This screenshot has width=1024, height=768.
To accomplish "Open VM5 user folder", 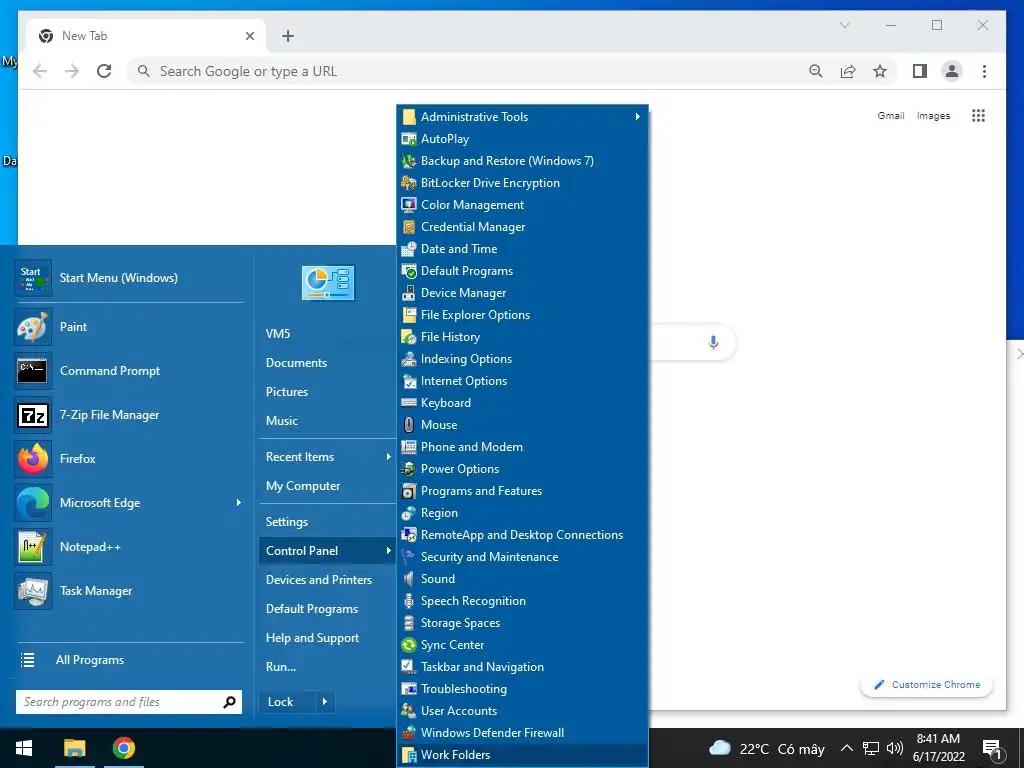I will (327, 334).
